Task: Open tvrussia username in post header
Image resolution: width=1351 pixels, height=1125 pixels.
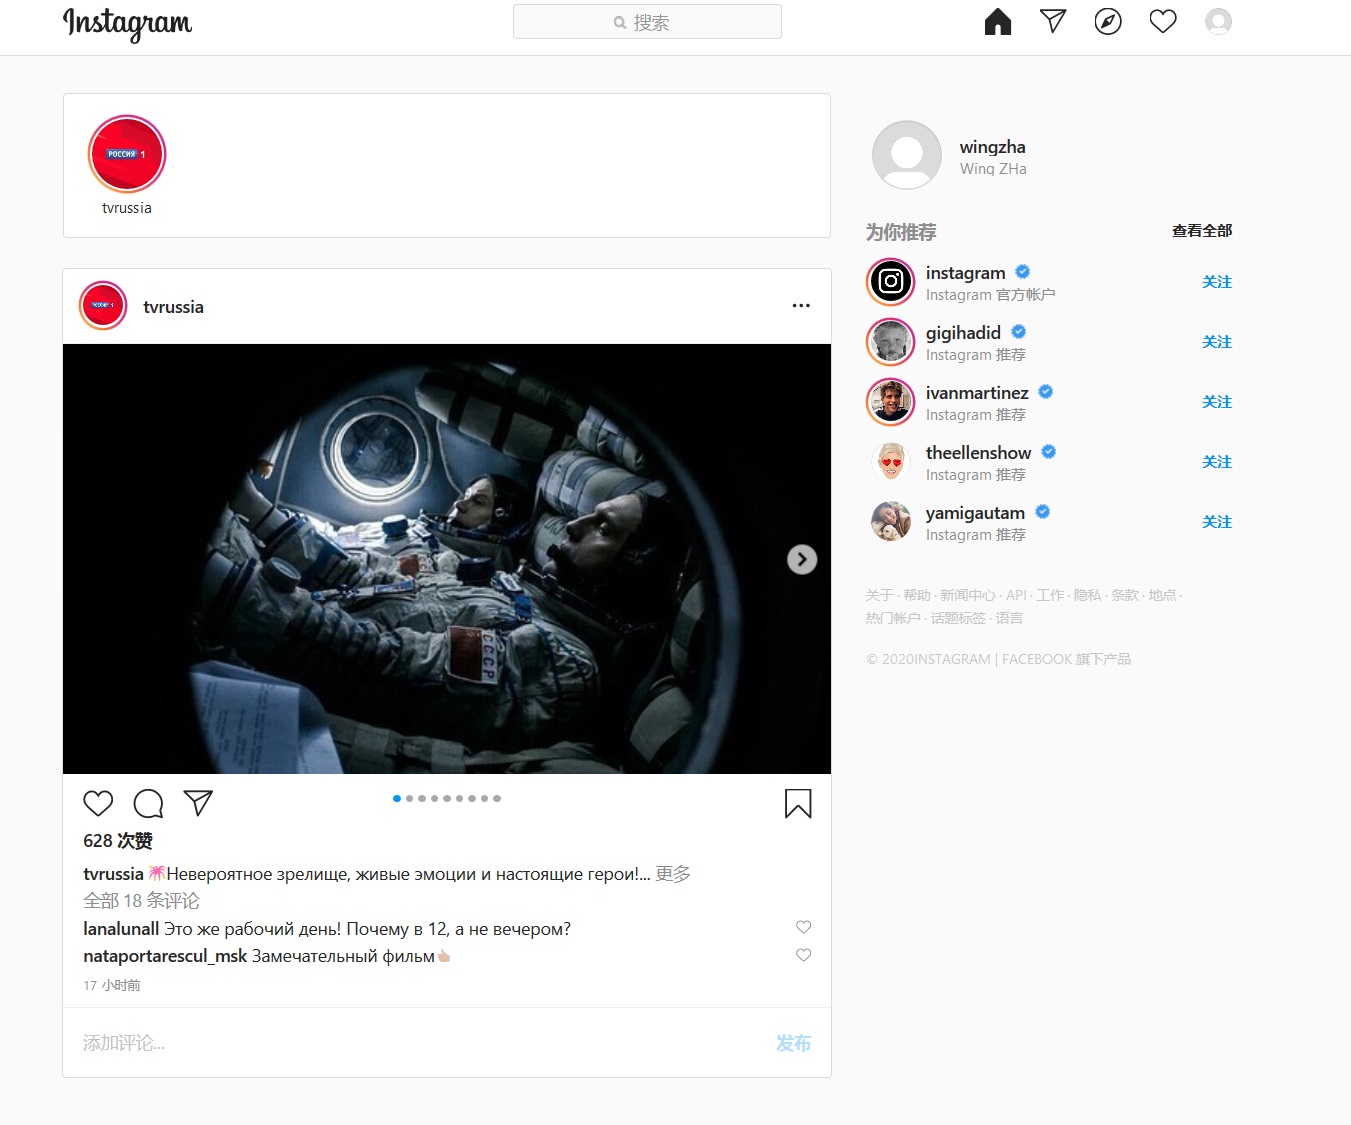Action: point(173,307)
